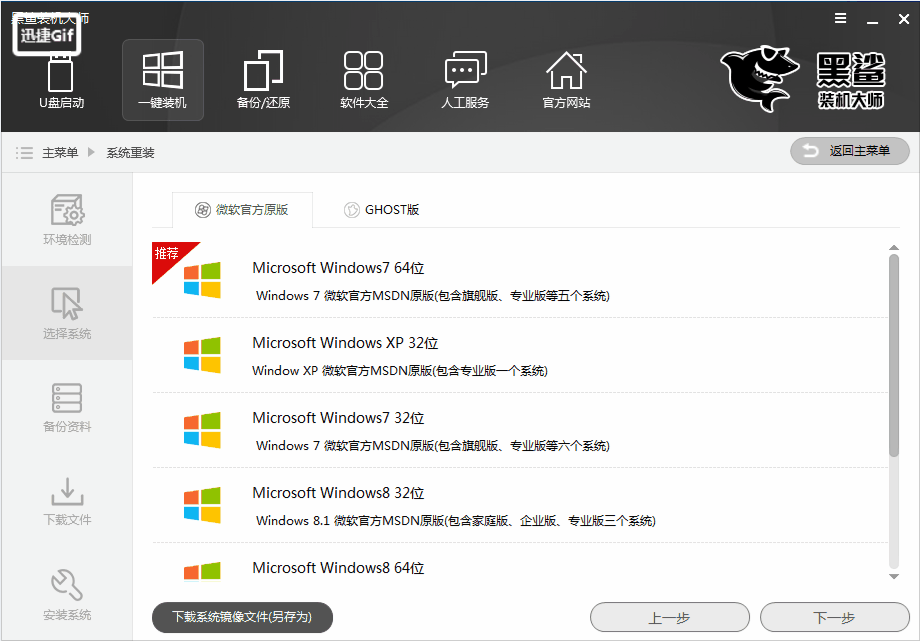920x641 pixels.
Task: Open the 备份/还原 section
Action: click(x=263, y=80)
